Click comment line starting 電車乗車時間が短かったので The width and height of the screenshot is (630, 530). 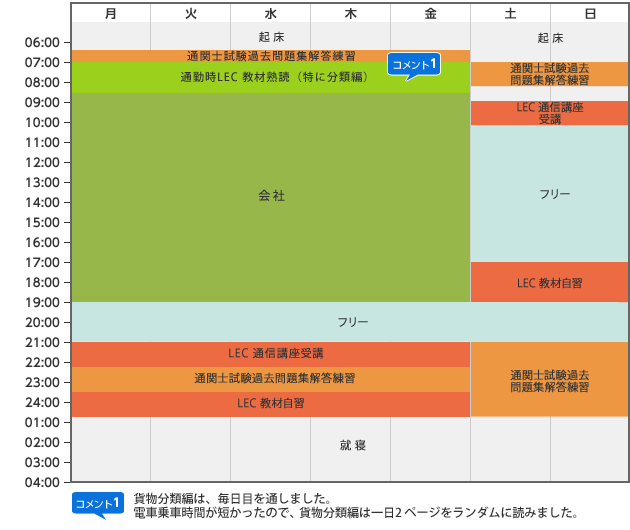356,512
